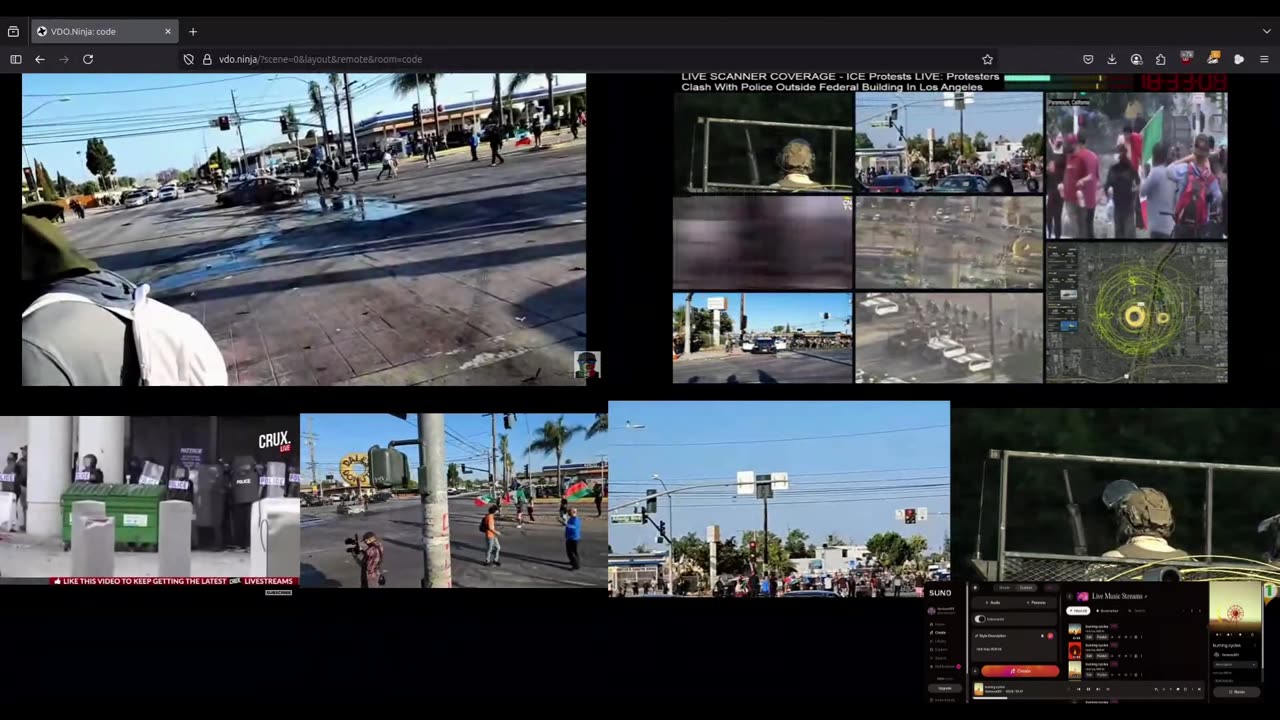Click the Persona button in Suno
The width and height of the screenshot is (1280, 720).
coord(1037,602)
